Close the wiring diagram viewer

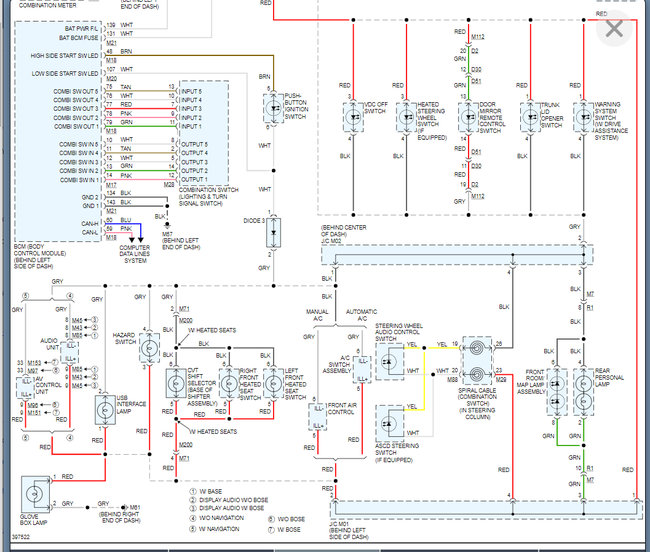click(x=614, y=29)
